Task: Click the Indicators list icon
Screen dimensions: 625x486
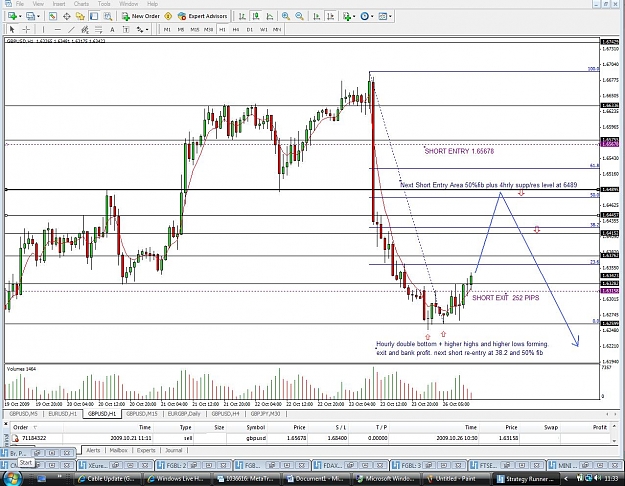Action: pos(347,16)
